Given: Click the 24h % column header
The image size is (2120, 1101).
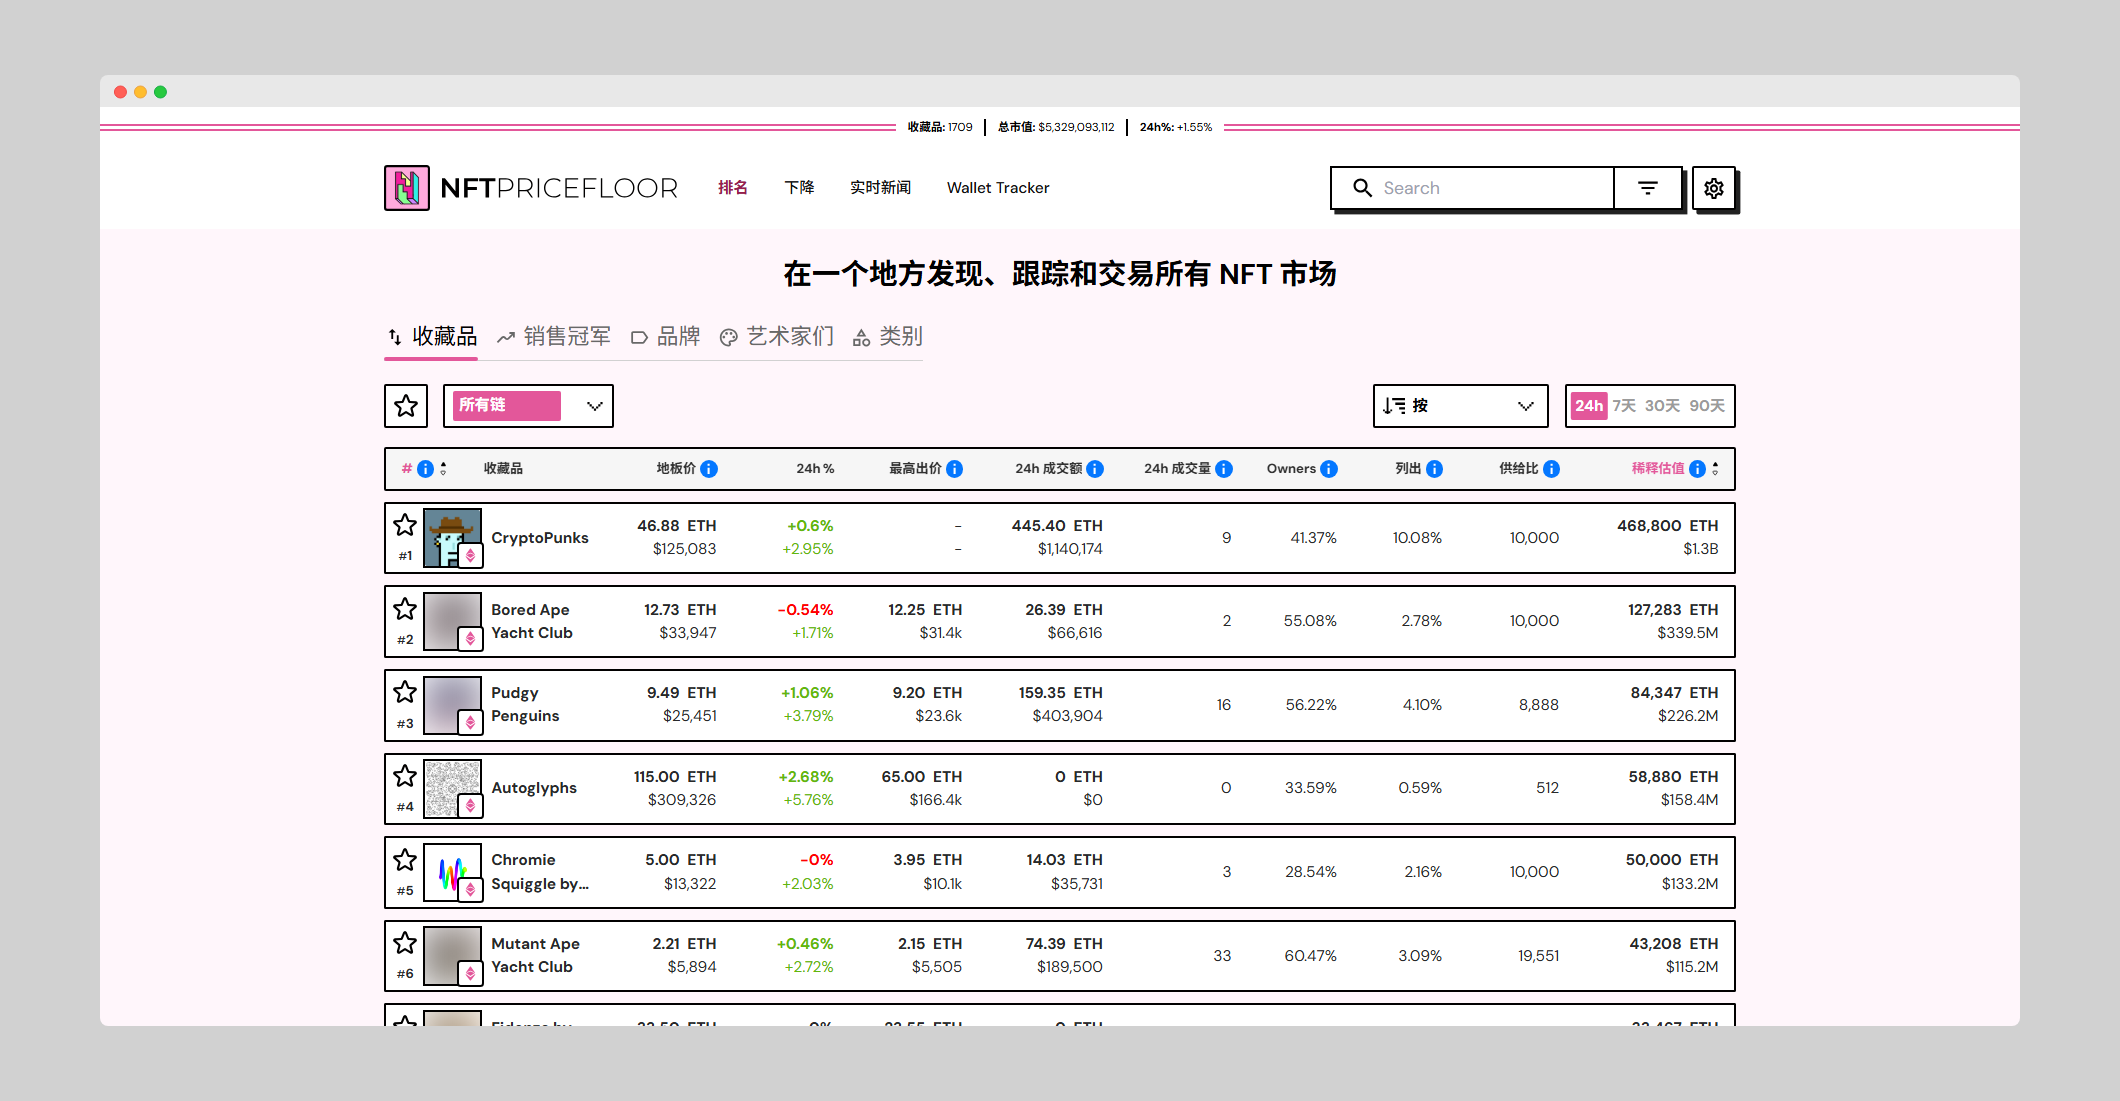Looking at the screenshot, I should click(x=815, y=469).
